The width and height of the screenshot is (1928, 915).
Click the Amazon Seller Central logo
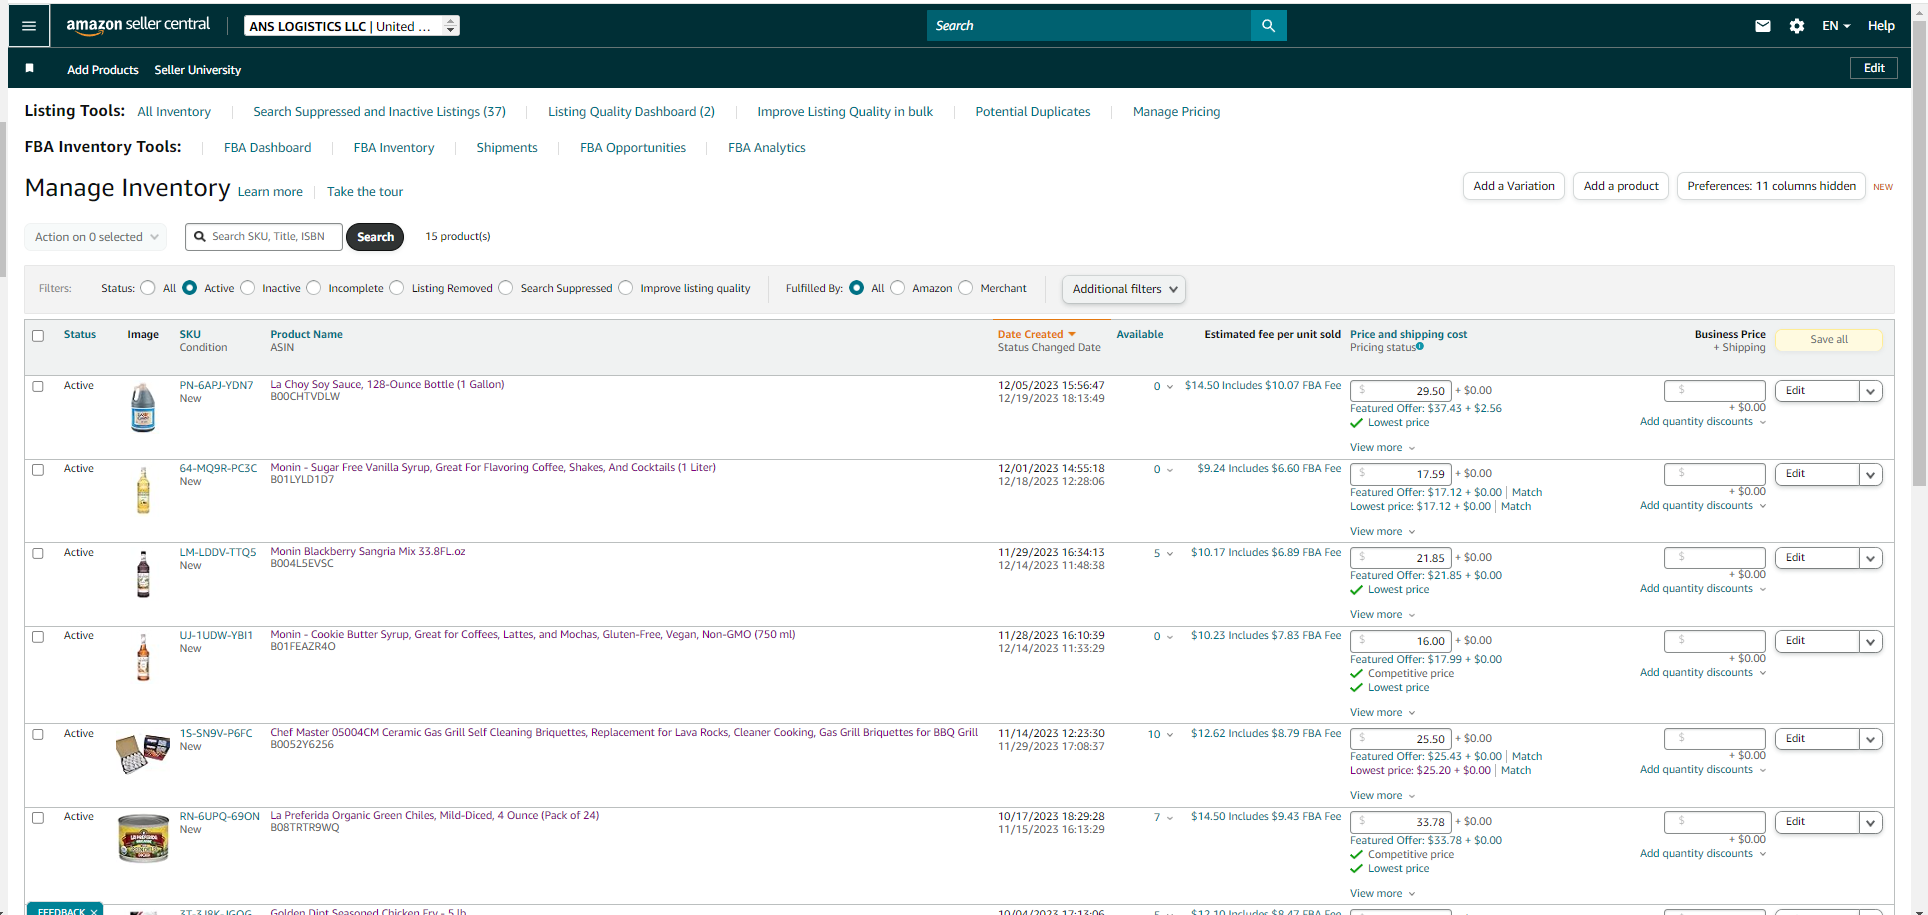(138, 25)
